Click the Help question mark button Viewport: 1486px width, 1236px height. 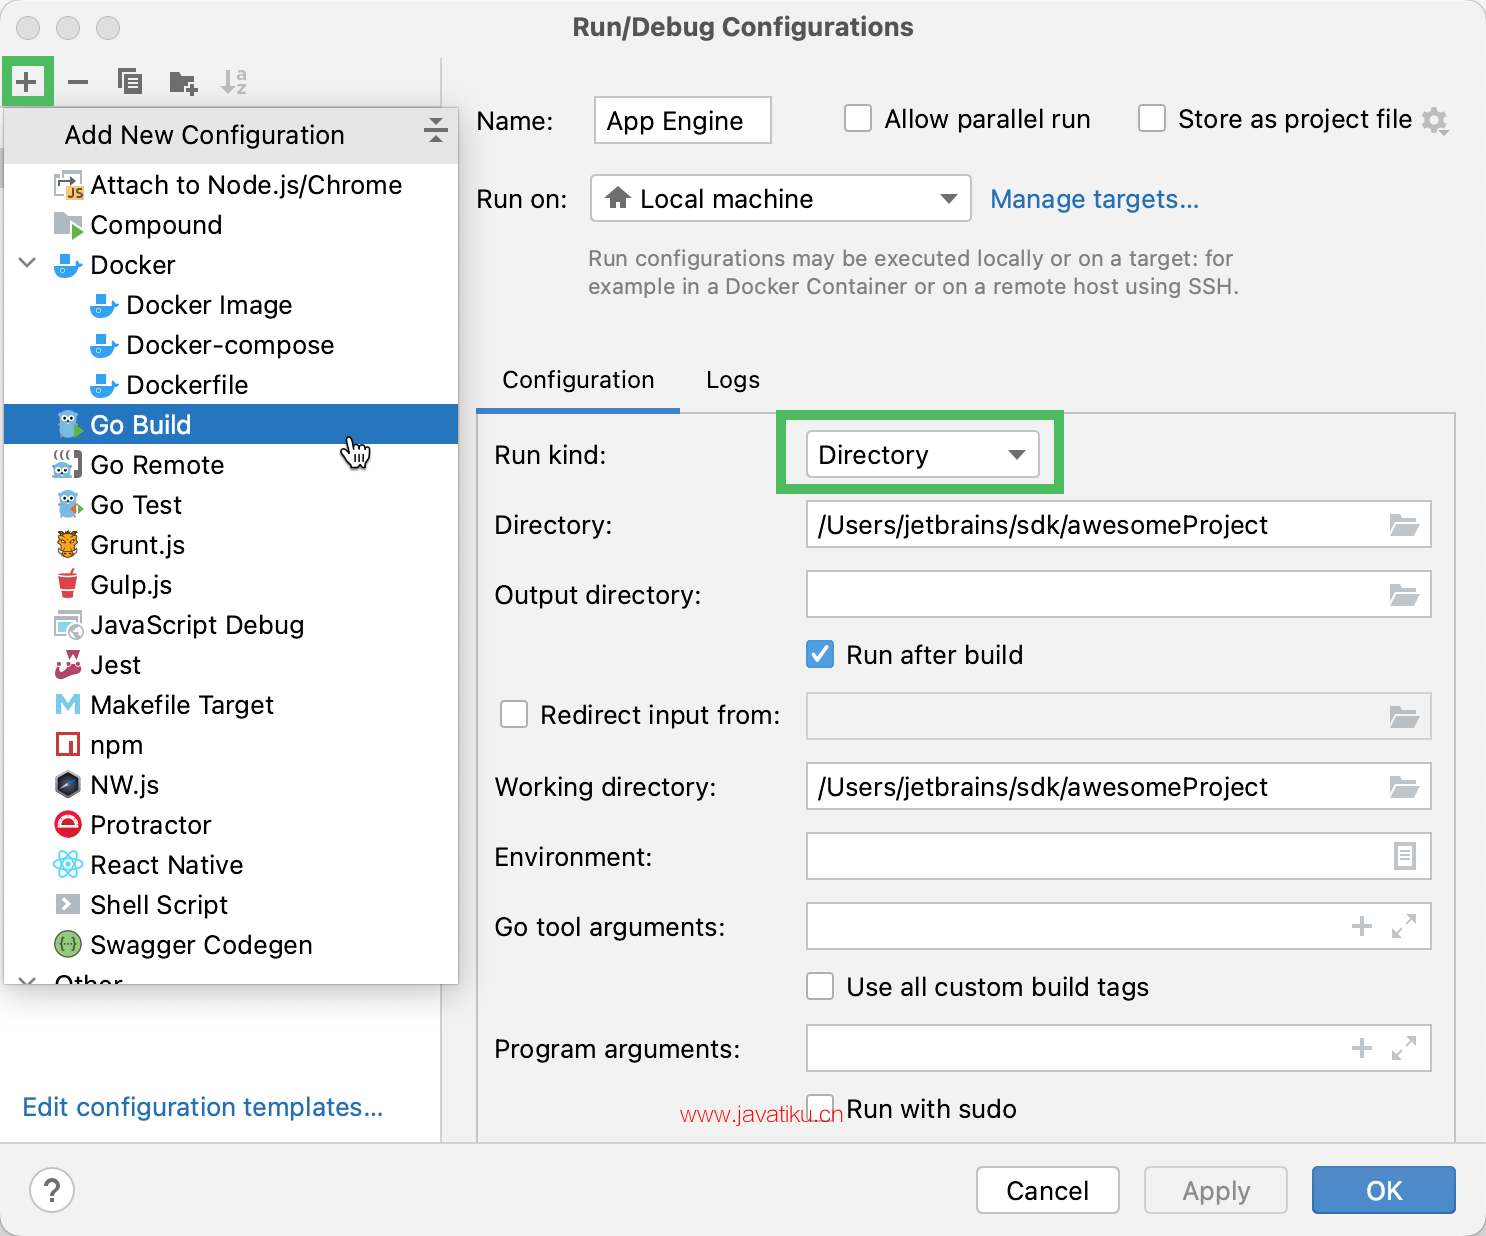(x=52, y=1190)
